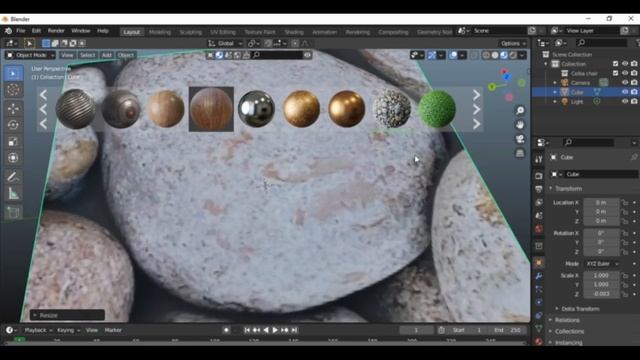The width and height of the screenshot is (640, 360).
Task: Click the Blender logo menu icon
Action: [8, 31]
